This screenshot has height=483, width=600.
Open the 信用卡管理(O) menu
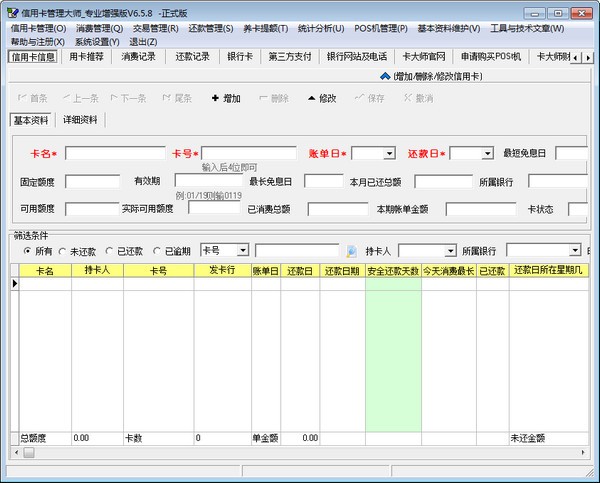[38, 28]
